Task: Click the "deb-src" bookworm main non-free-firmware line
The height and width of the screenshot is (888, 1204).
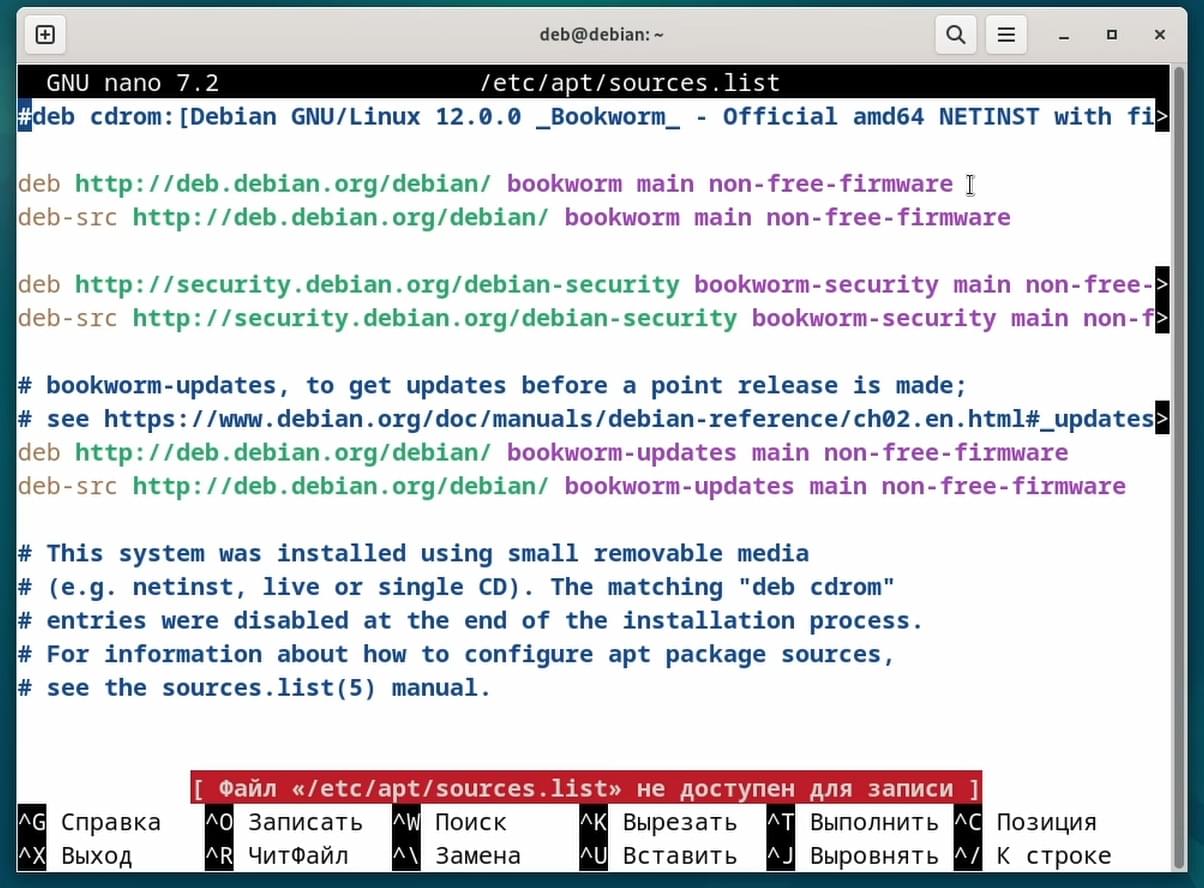Action: [x=514, y=218]
